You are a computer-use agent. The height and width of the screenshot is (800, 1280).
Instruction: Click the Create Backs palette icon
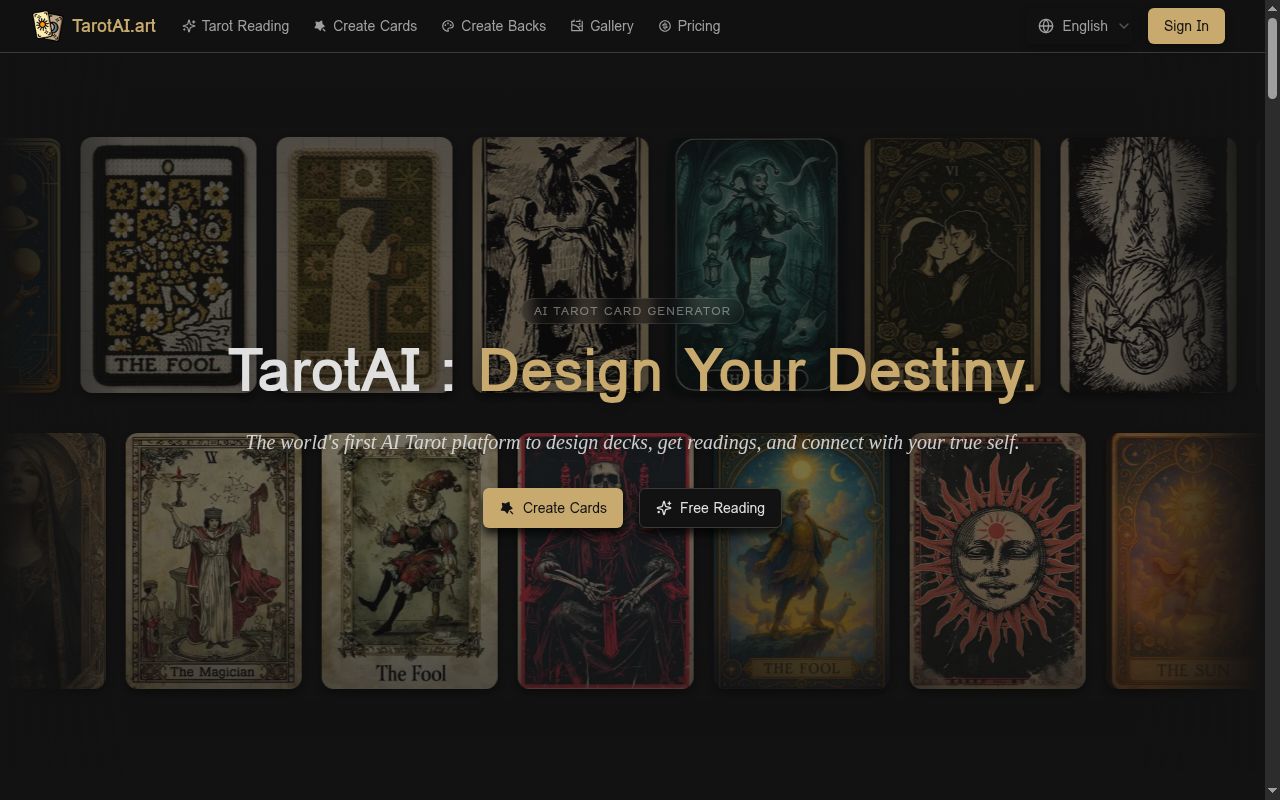coord(448,26)
